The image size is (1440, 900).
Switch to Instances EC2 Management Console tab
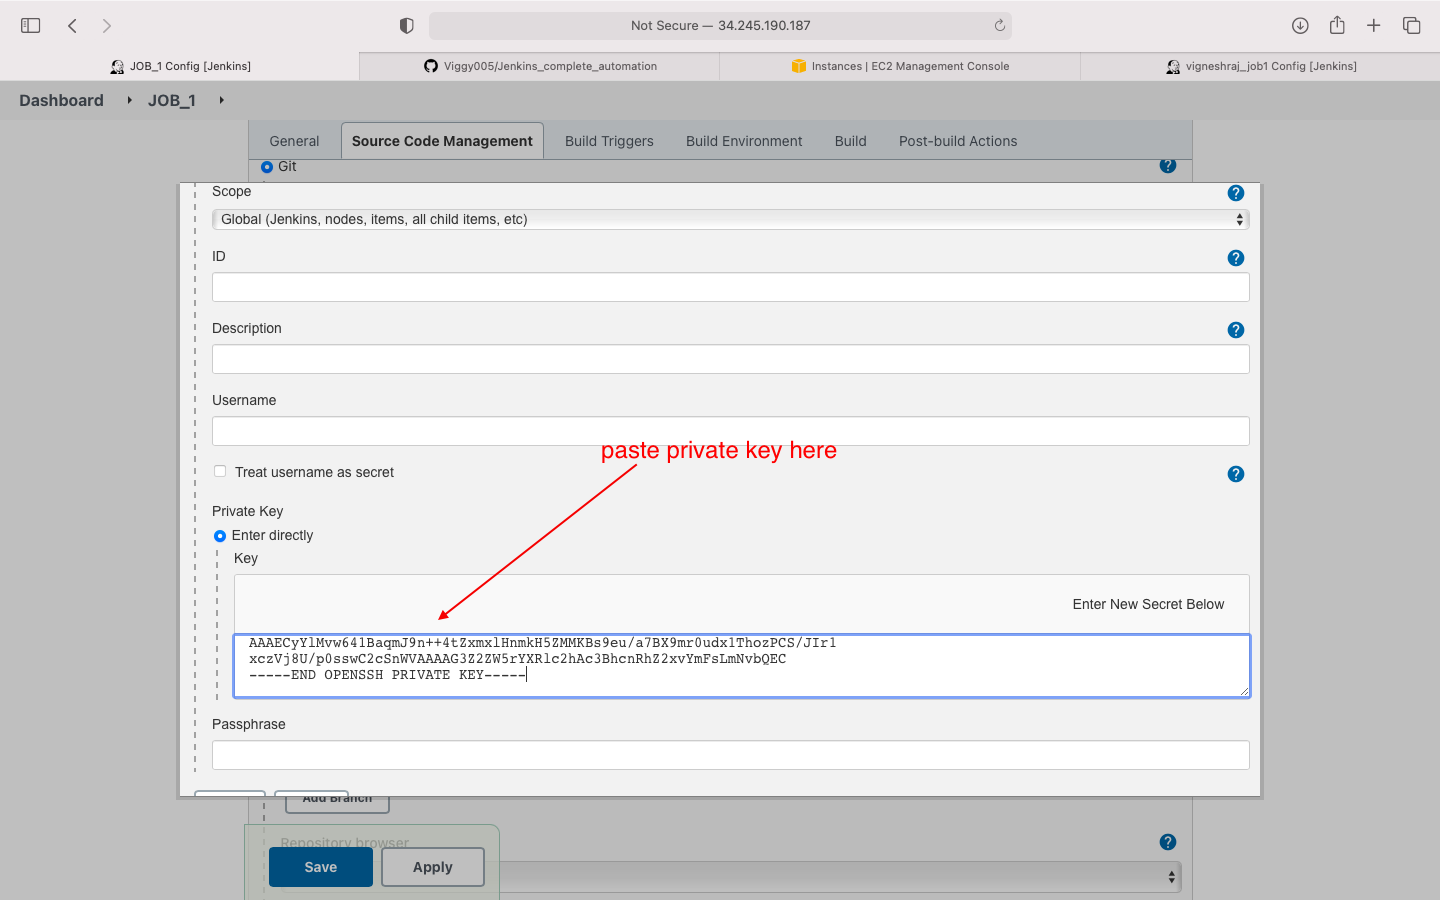click(x=900, y=66)
